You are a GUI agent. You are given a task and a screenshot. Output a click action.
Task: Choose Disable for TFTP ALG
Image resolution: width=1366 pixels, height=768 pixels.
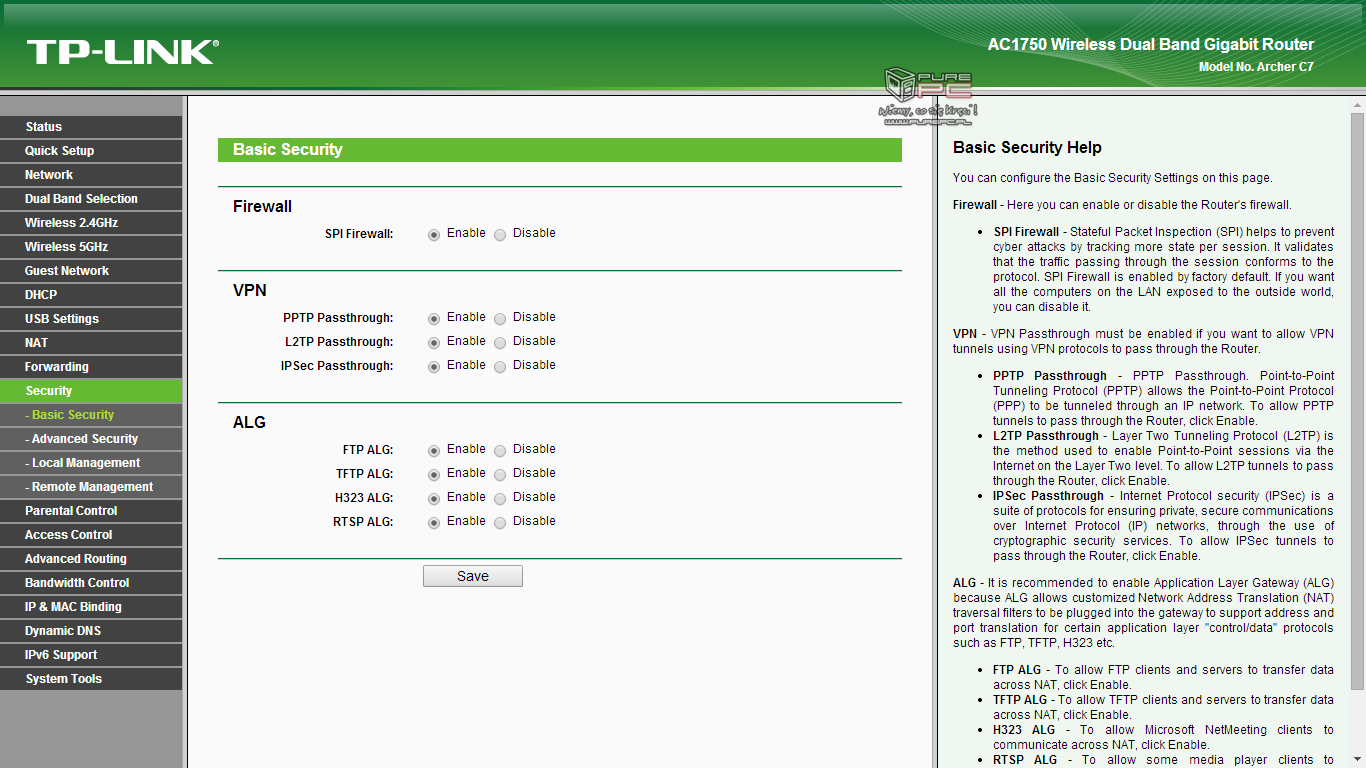point(500,475)
